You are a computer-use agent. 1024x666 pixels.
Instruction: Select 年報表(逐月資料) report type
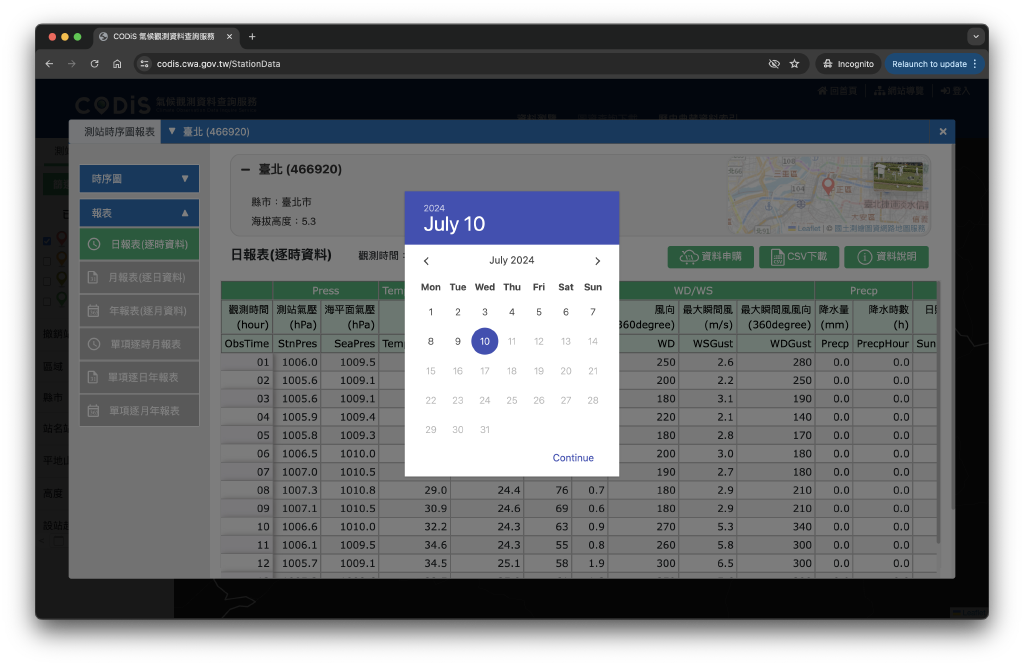[x=139, y=311]
